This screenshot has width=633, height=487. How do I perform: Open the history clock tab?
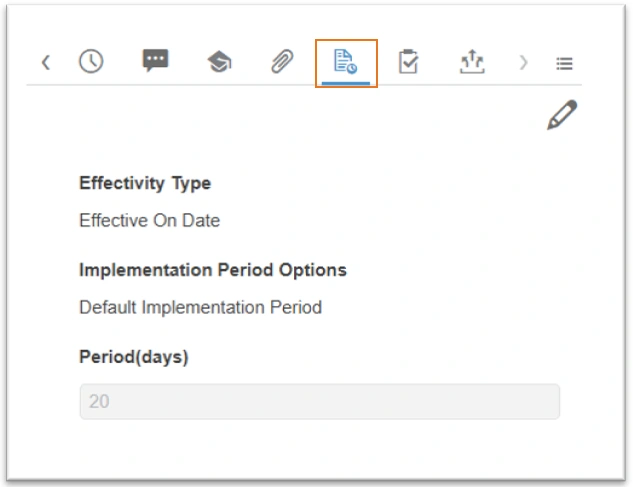click(x=91, y=62)
